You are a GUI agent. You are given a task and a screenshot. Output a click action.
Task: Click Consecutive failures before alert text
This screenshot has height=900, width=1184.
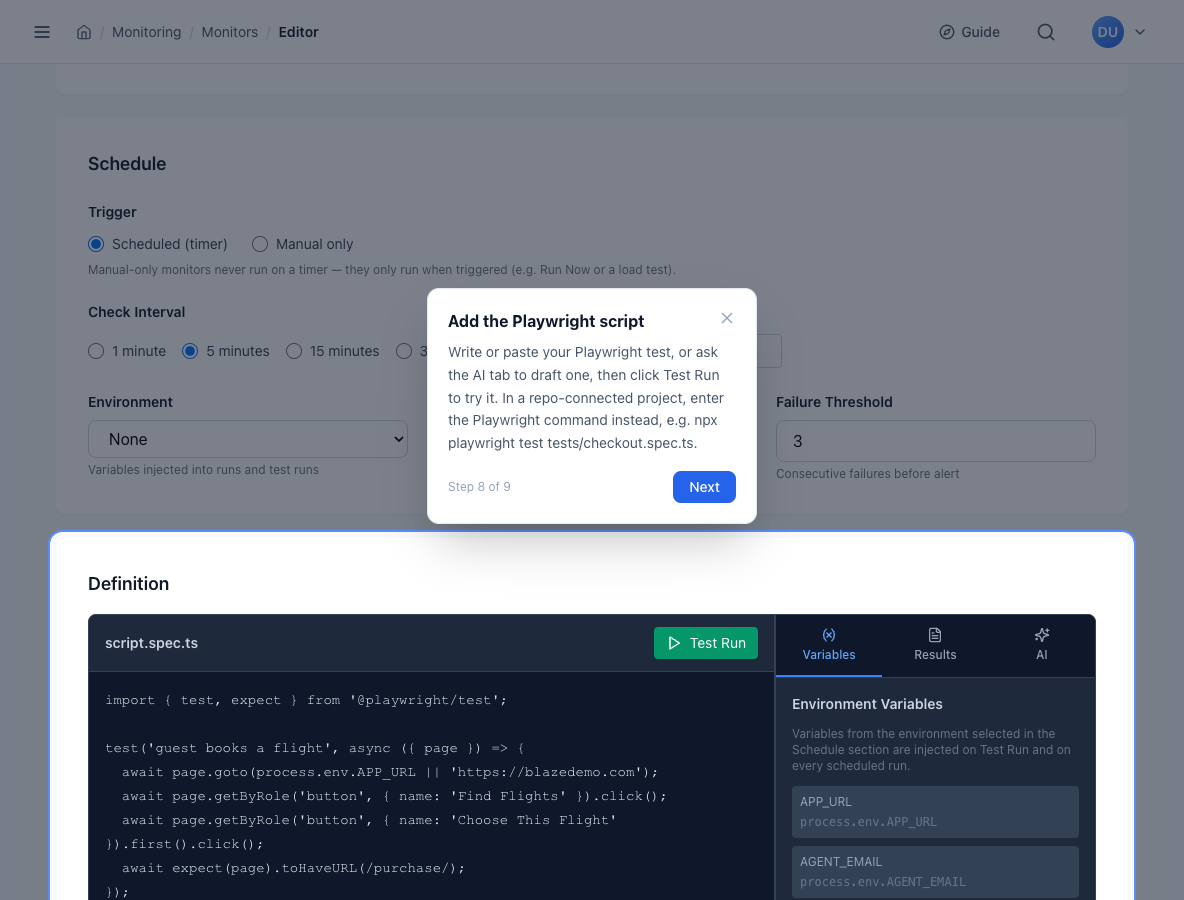[868, 473]
